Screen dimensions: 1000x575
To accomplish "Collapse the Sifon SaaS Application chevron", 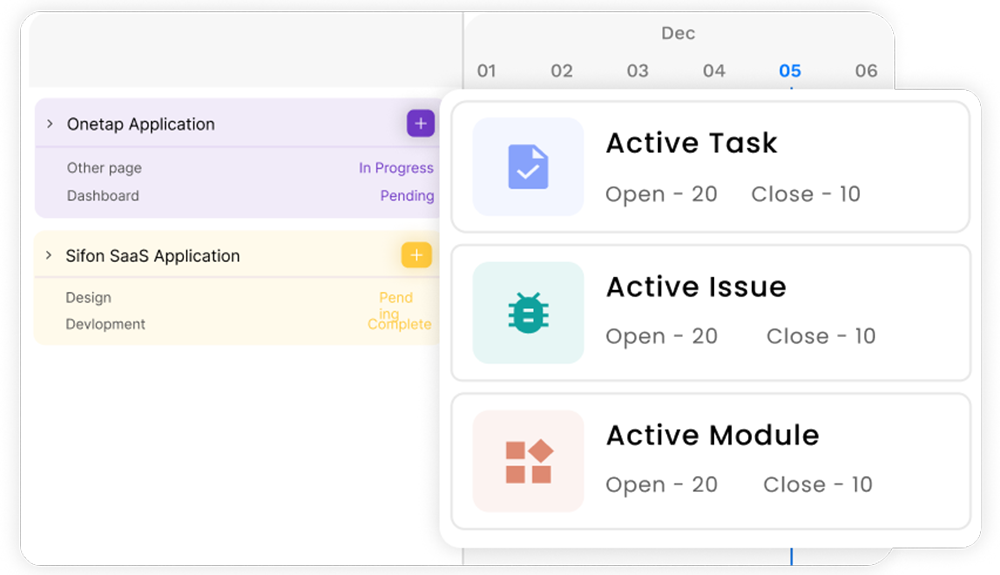I will (48, 255).
